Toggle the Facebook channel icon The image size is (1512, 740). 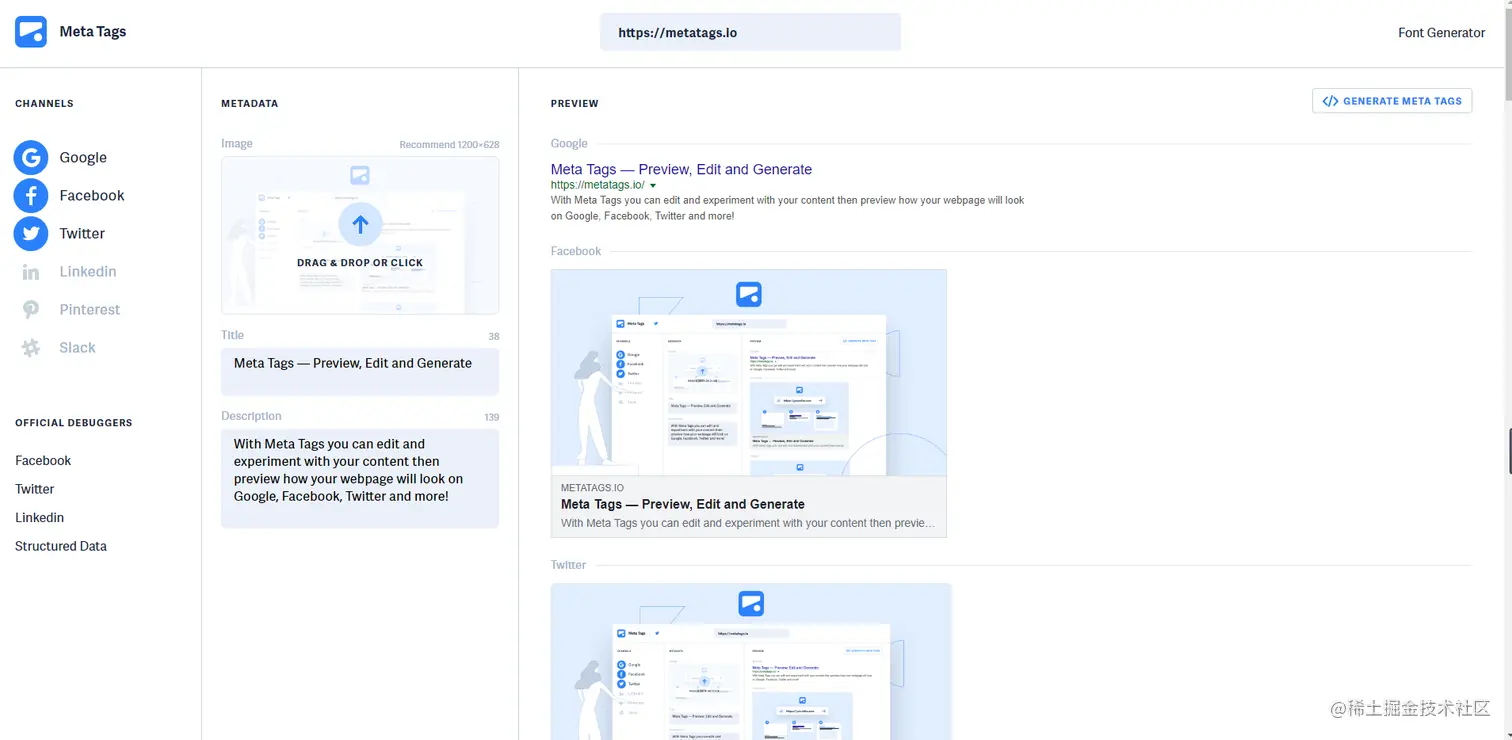(31, 195)
